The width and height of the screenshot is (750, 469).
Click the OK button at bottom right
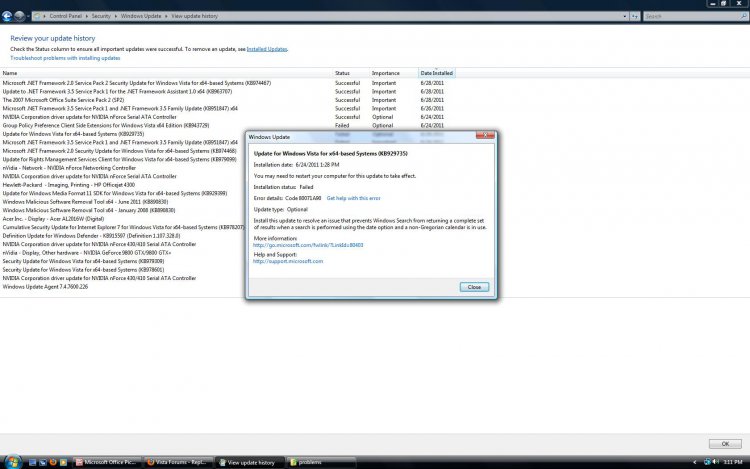pyautogui.click(x=725, y=444)
